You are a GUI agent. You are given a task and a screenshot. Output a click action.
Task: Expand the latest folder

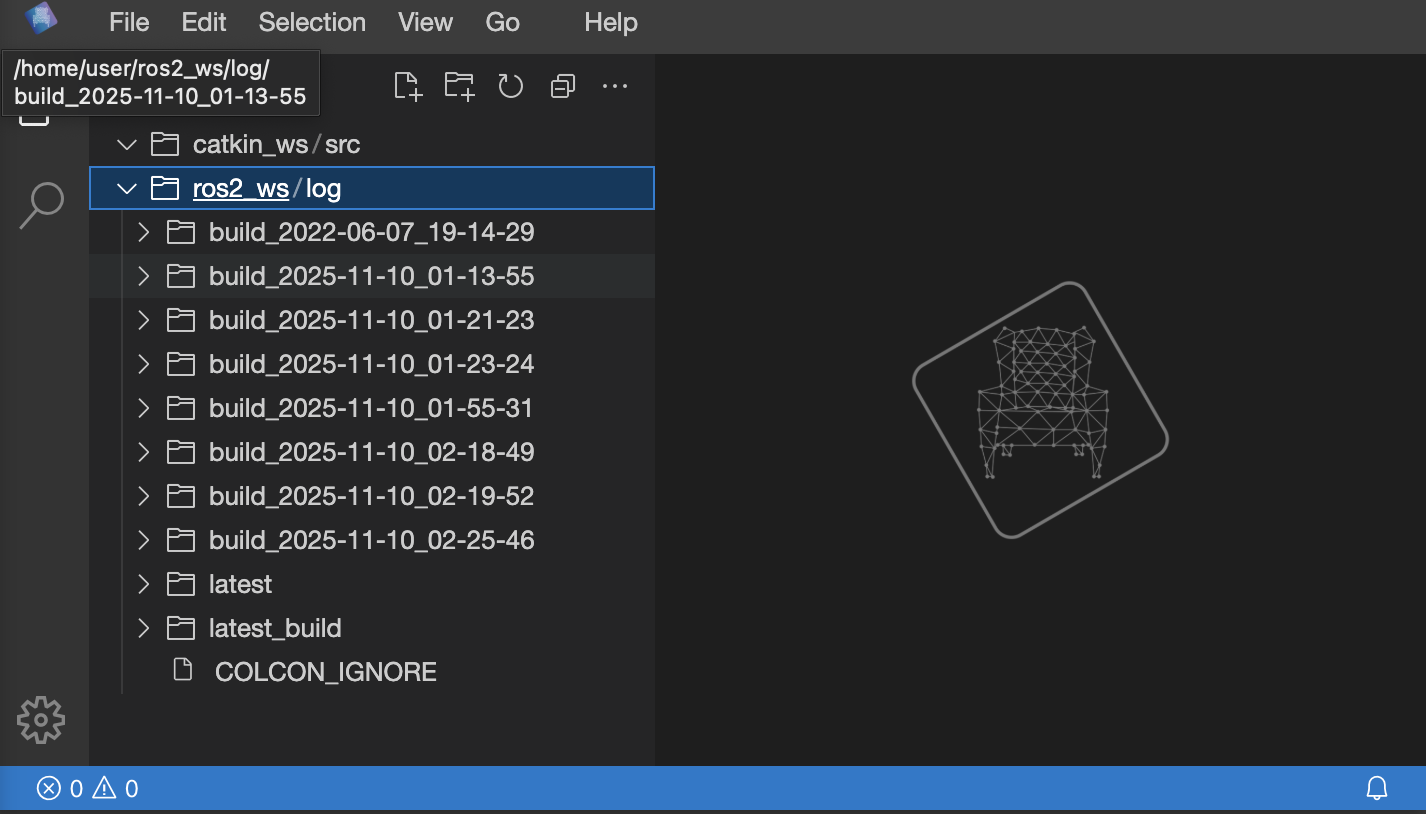pos(144,584)
